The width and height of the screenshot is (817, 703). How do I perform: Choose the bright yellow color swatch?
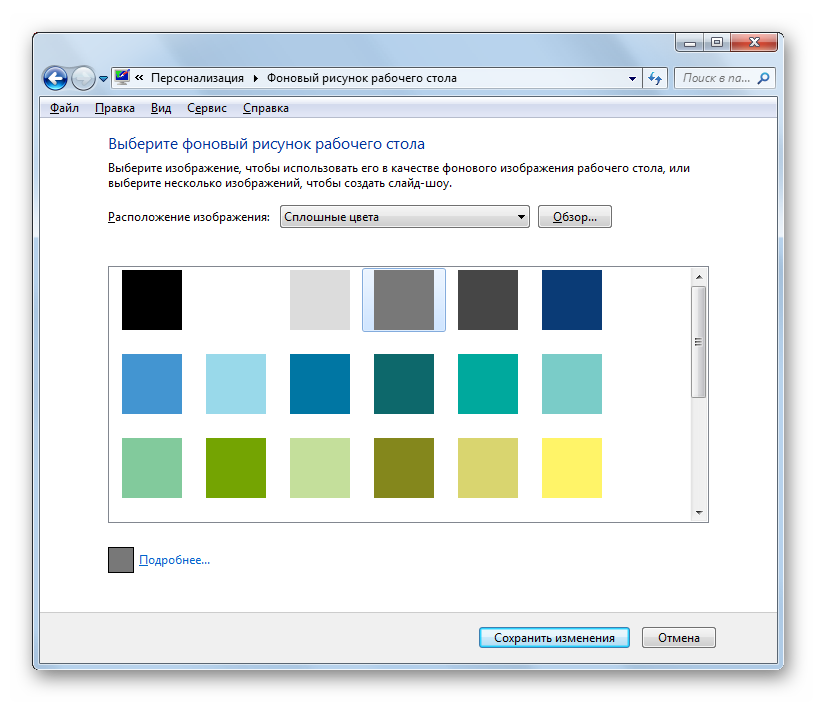pos(572,467)
